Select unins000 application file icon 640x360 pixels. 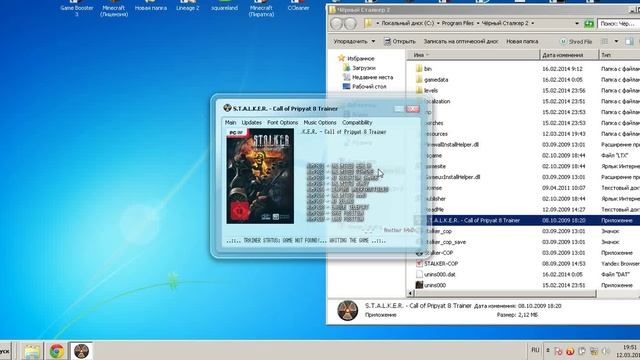tap(419, 285)
